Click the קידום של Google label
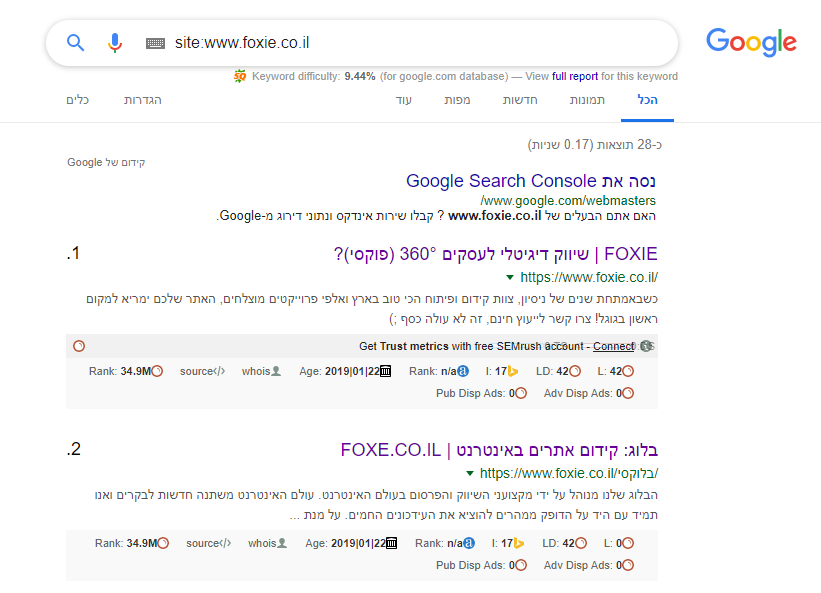 tap(106, 162)
